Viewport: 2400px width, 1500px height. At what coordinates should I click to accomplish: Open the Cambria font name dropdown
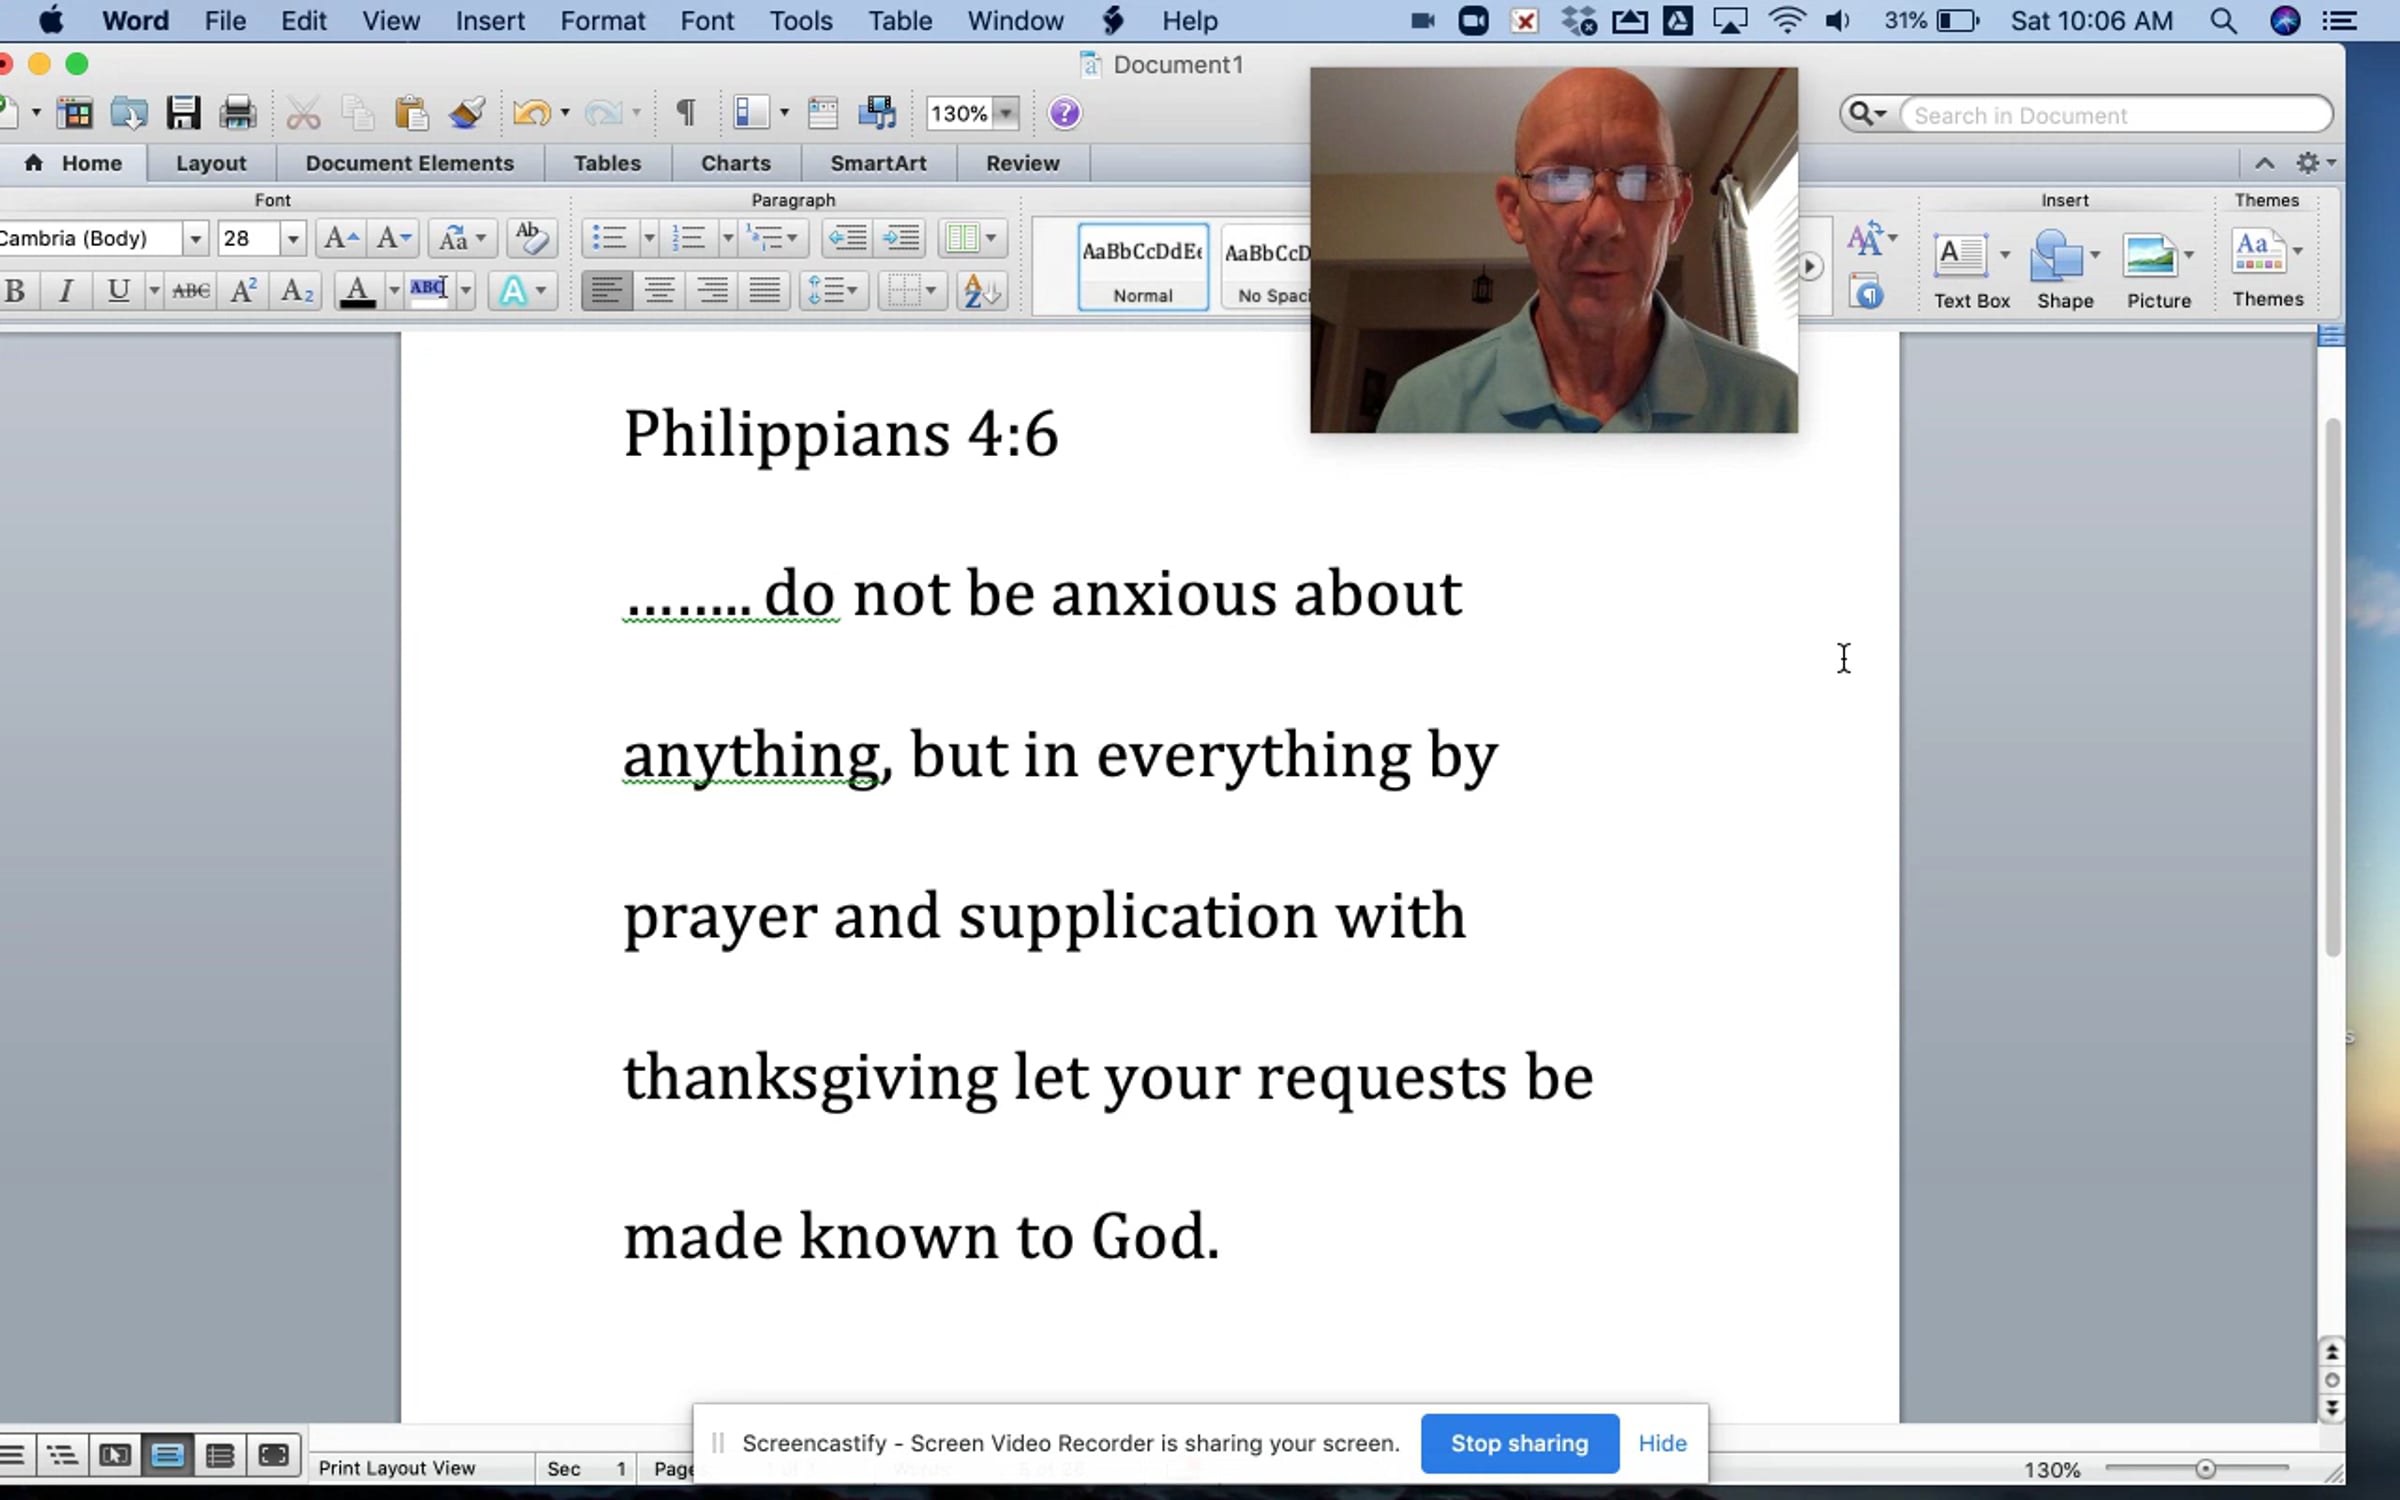[195, 238]
